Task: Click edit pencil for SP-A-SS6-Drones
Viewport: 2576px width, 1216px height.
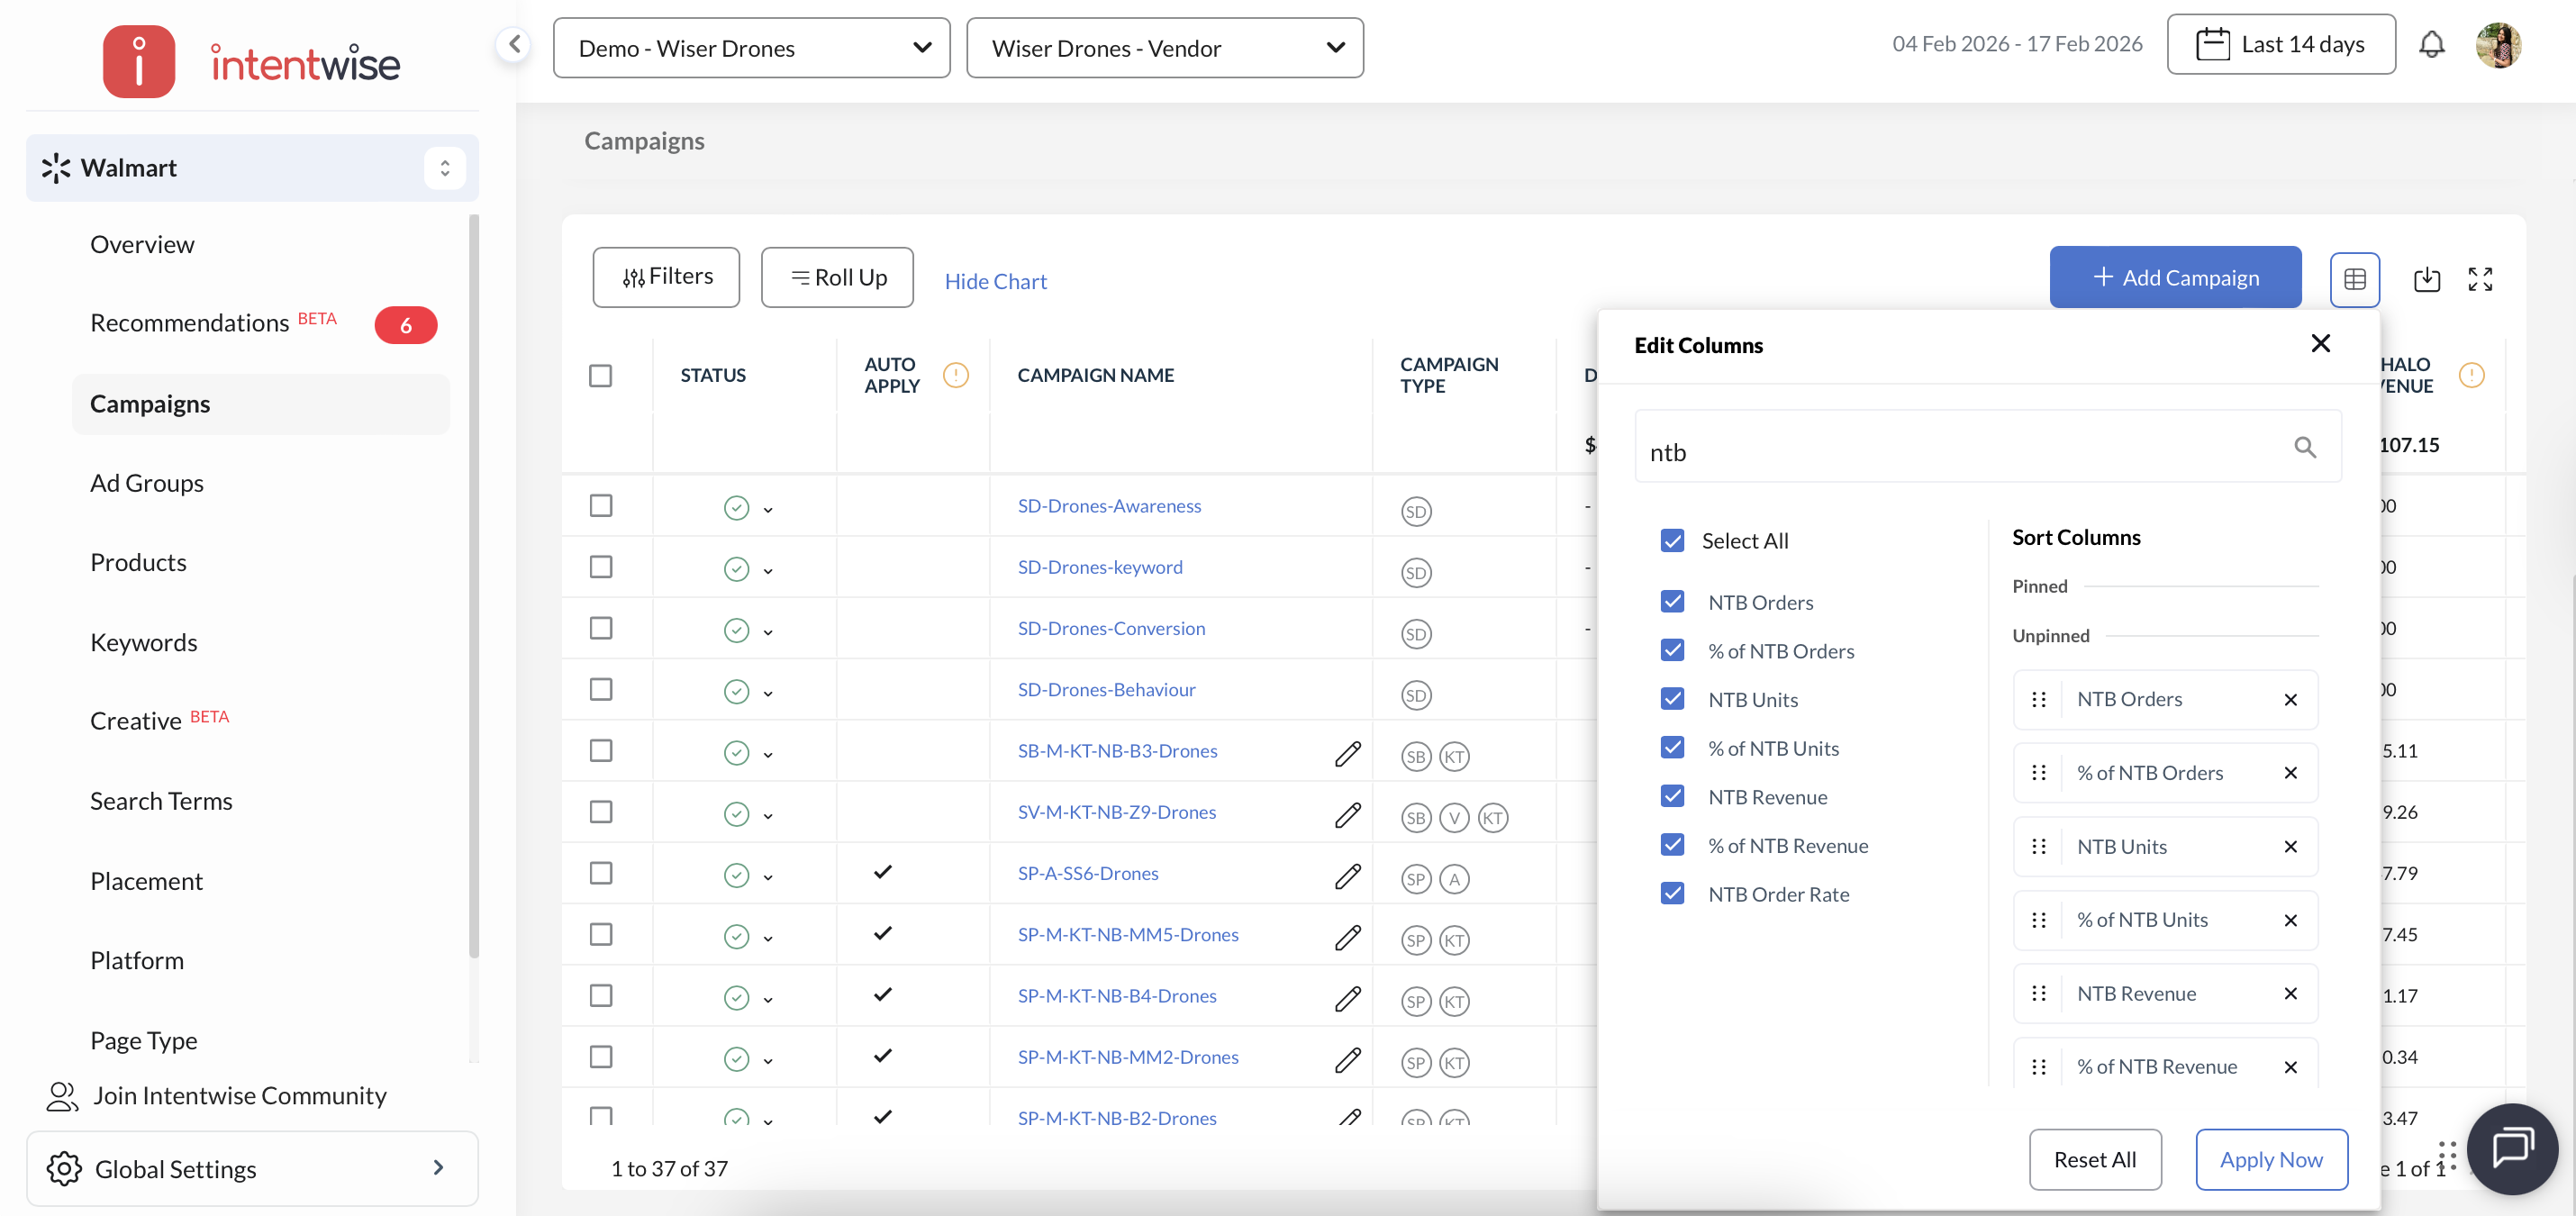Action: pyautogui.click(x=1347, y=875)
